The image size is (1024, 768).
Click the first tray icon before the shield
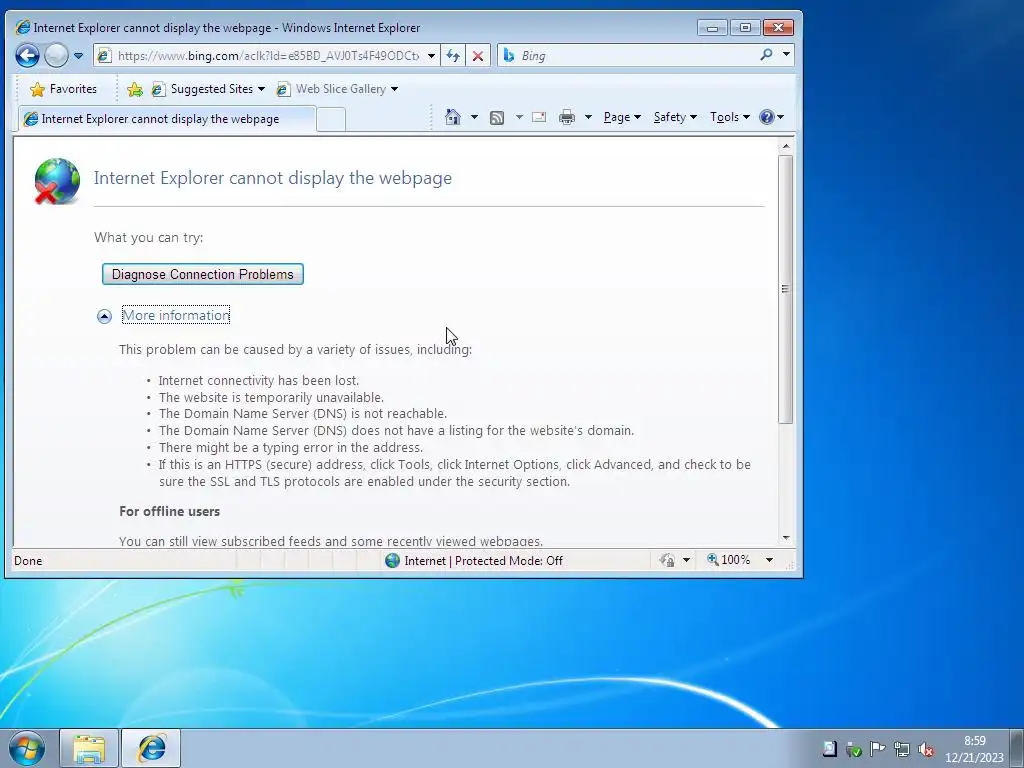tap(829, 749)
